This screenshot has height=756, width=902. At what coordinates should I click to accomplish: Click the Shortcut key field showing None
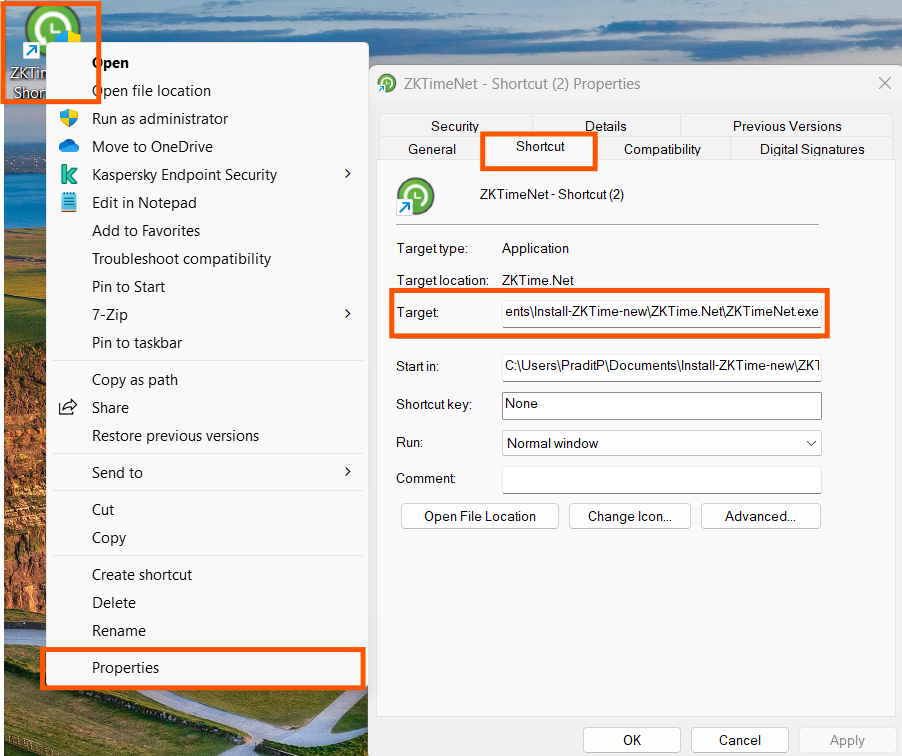[662, 406]
